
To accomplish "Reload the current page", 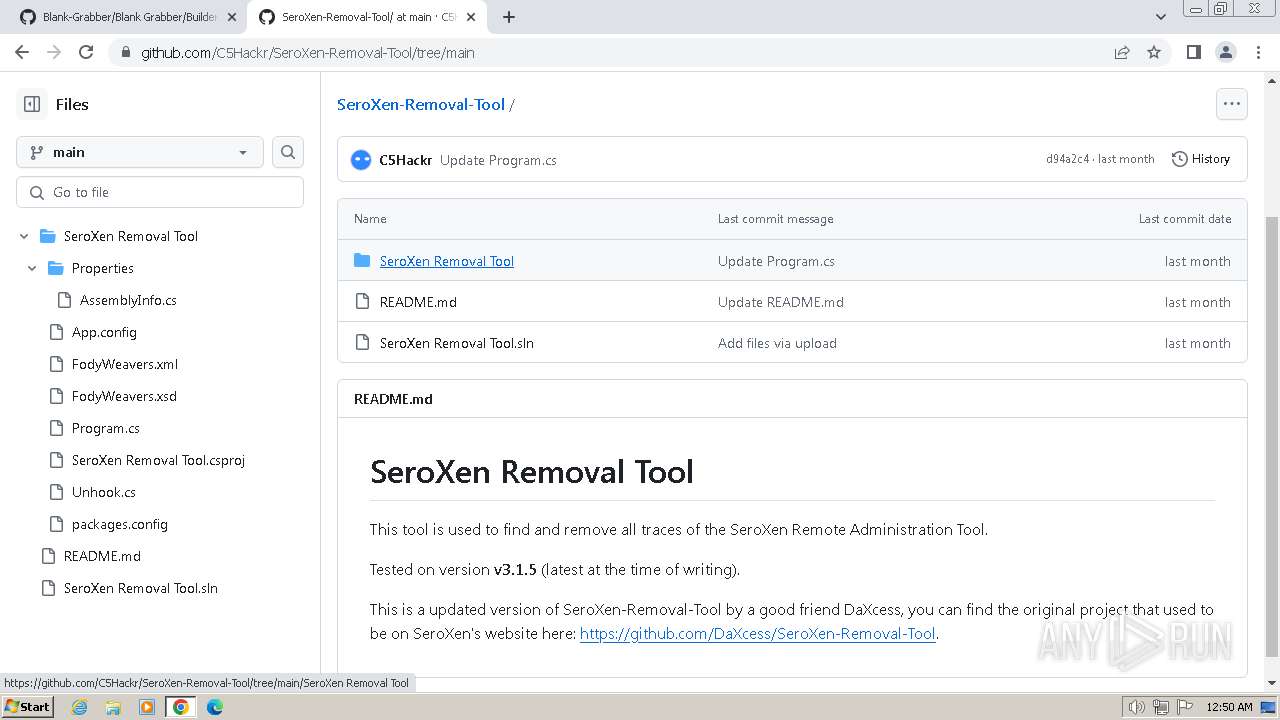I will 86,52.
